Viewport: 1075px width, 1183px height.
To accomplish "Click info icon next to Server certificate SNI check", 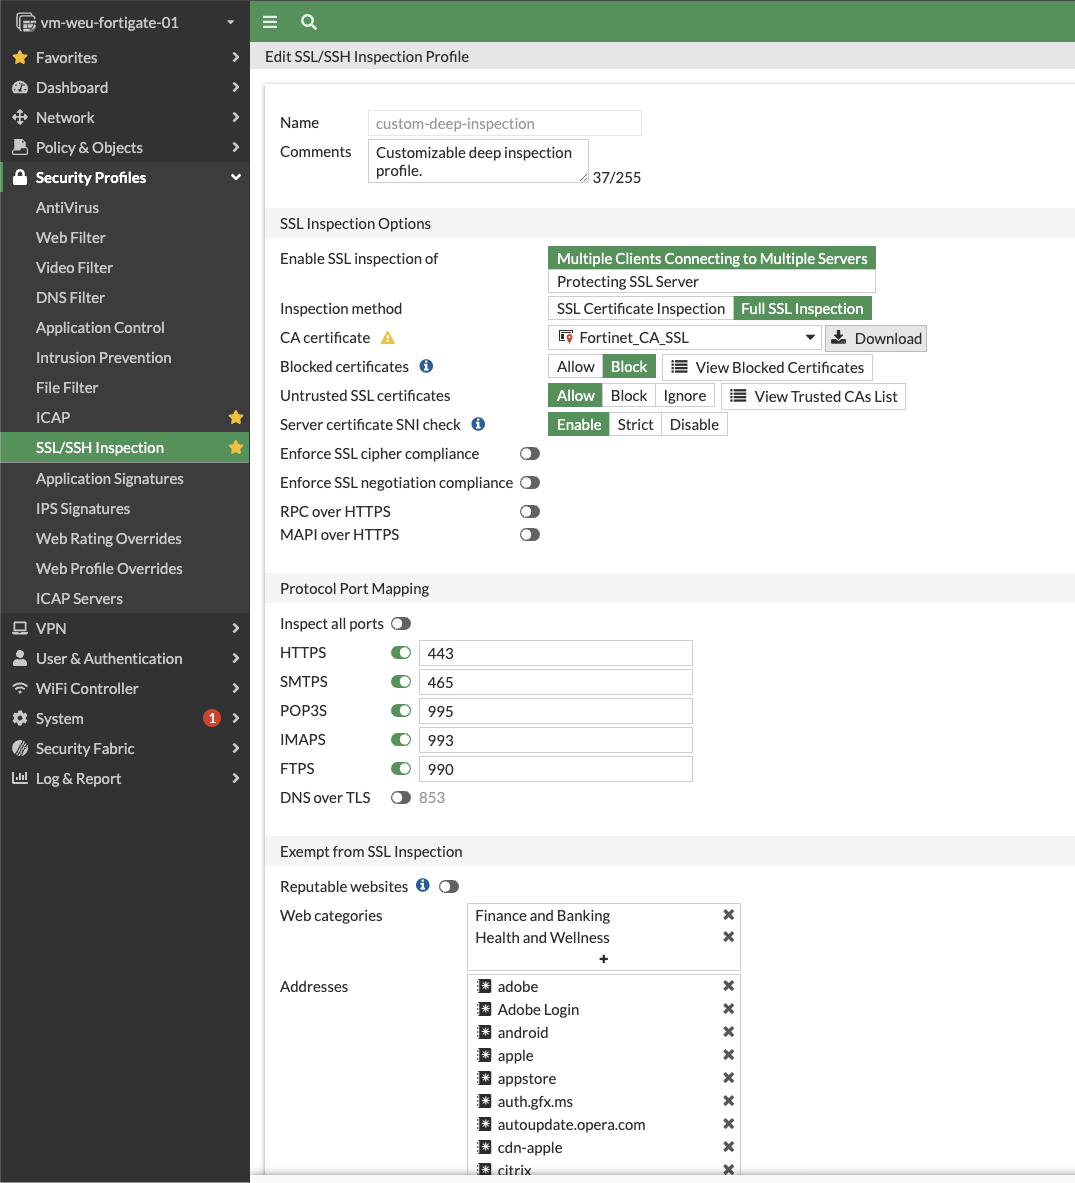I will tap(478, 424).
